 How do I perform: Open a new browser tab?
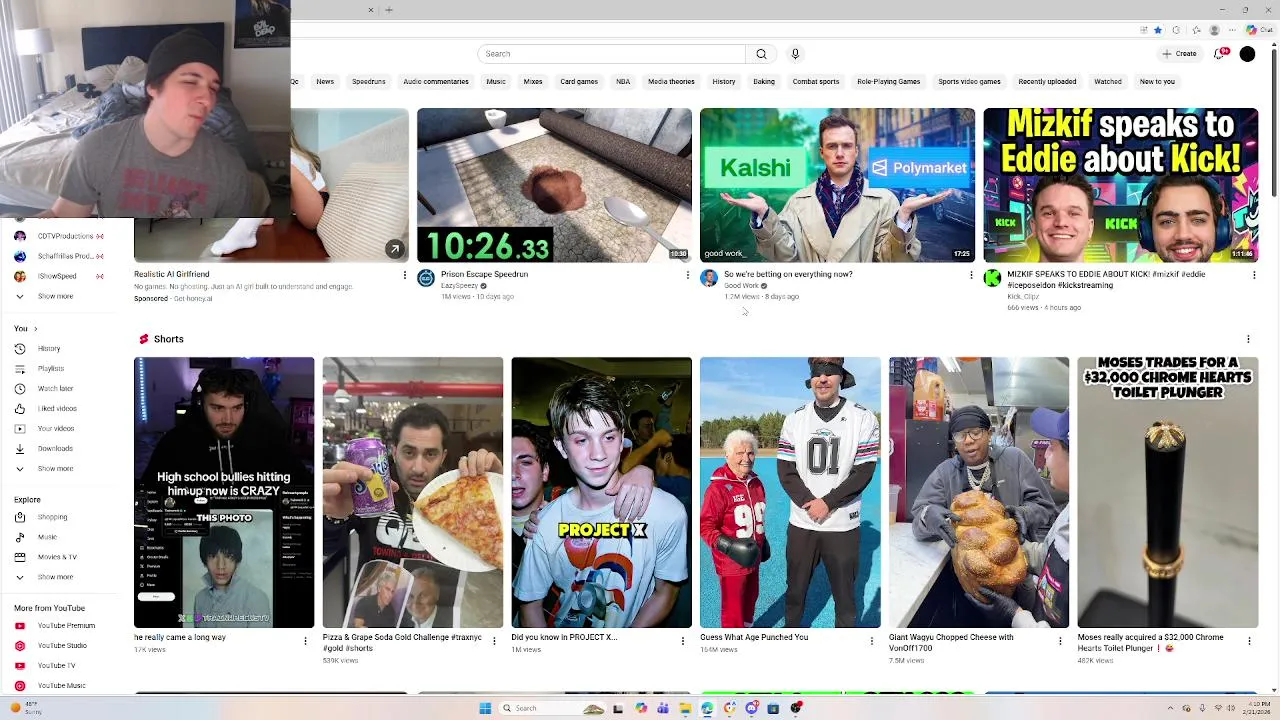pos(389,10)
